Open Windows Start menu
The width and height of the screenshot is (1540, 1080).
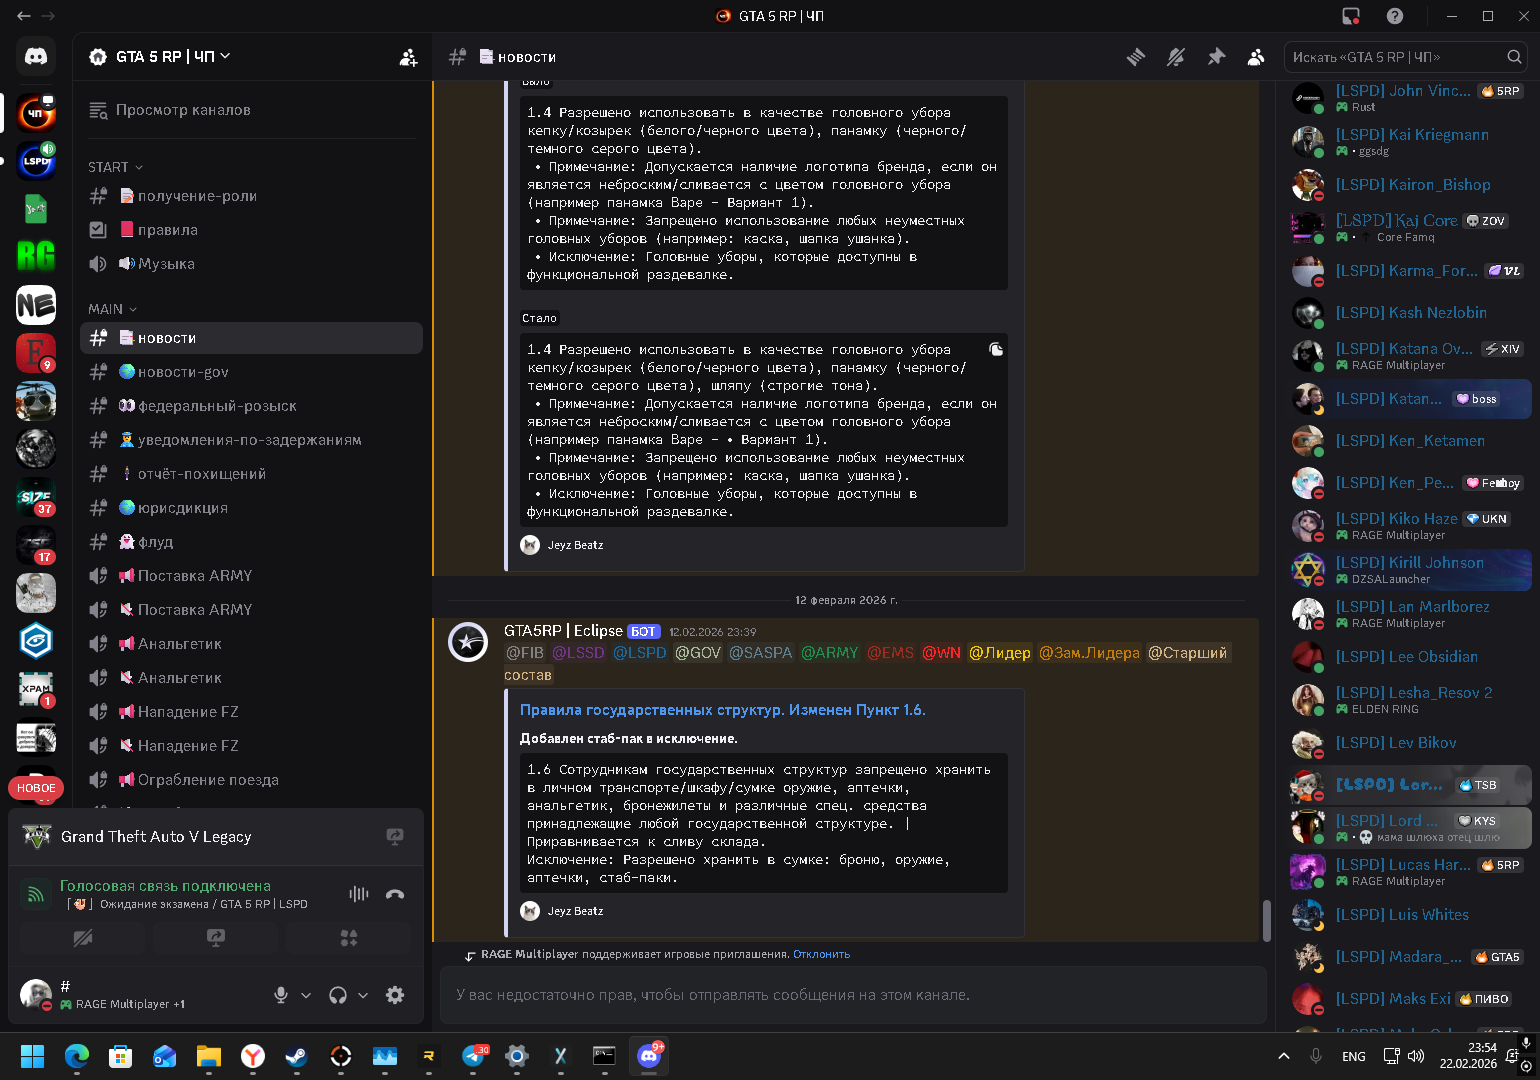tap(32, 1056)
